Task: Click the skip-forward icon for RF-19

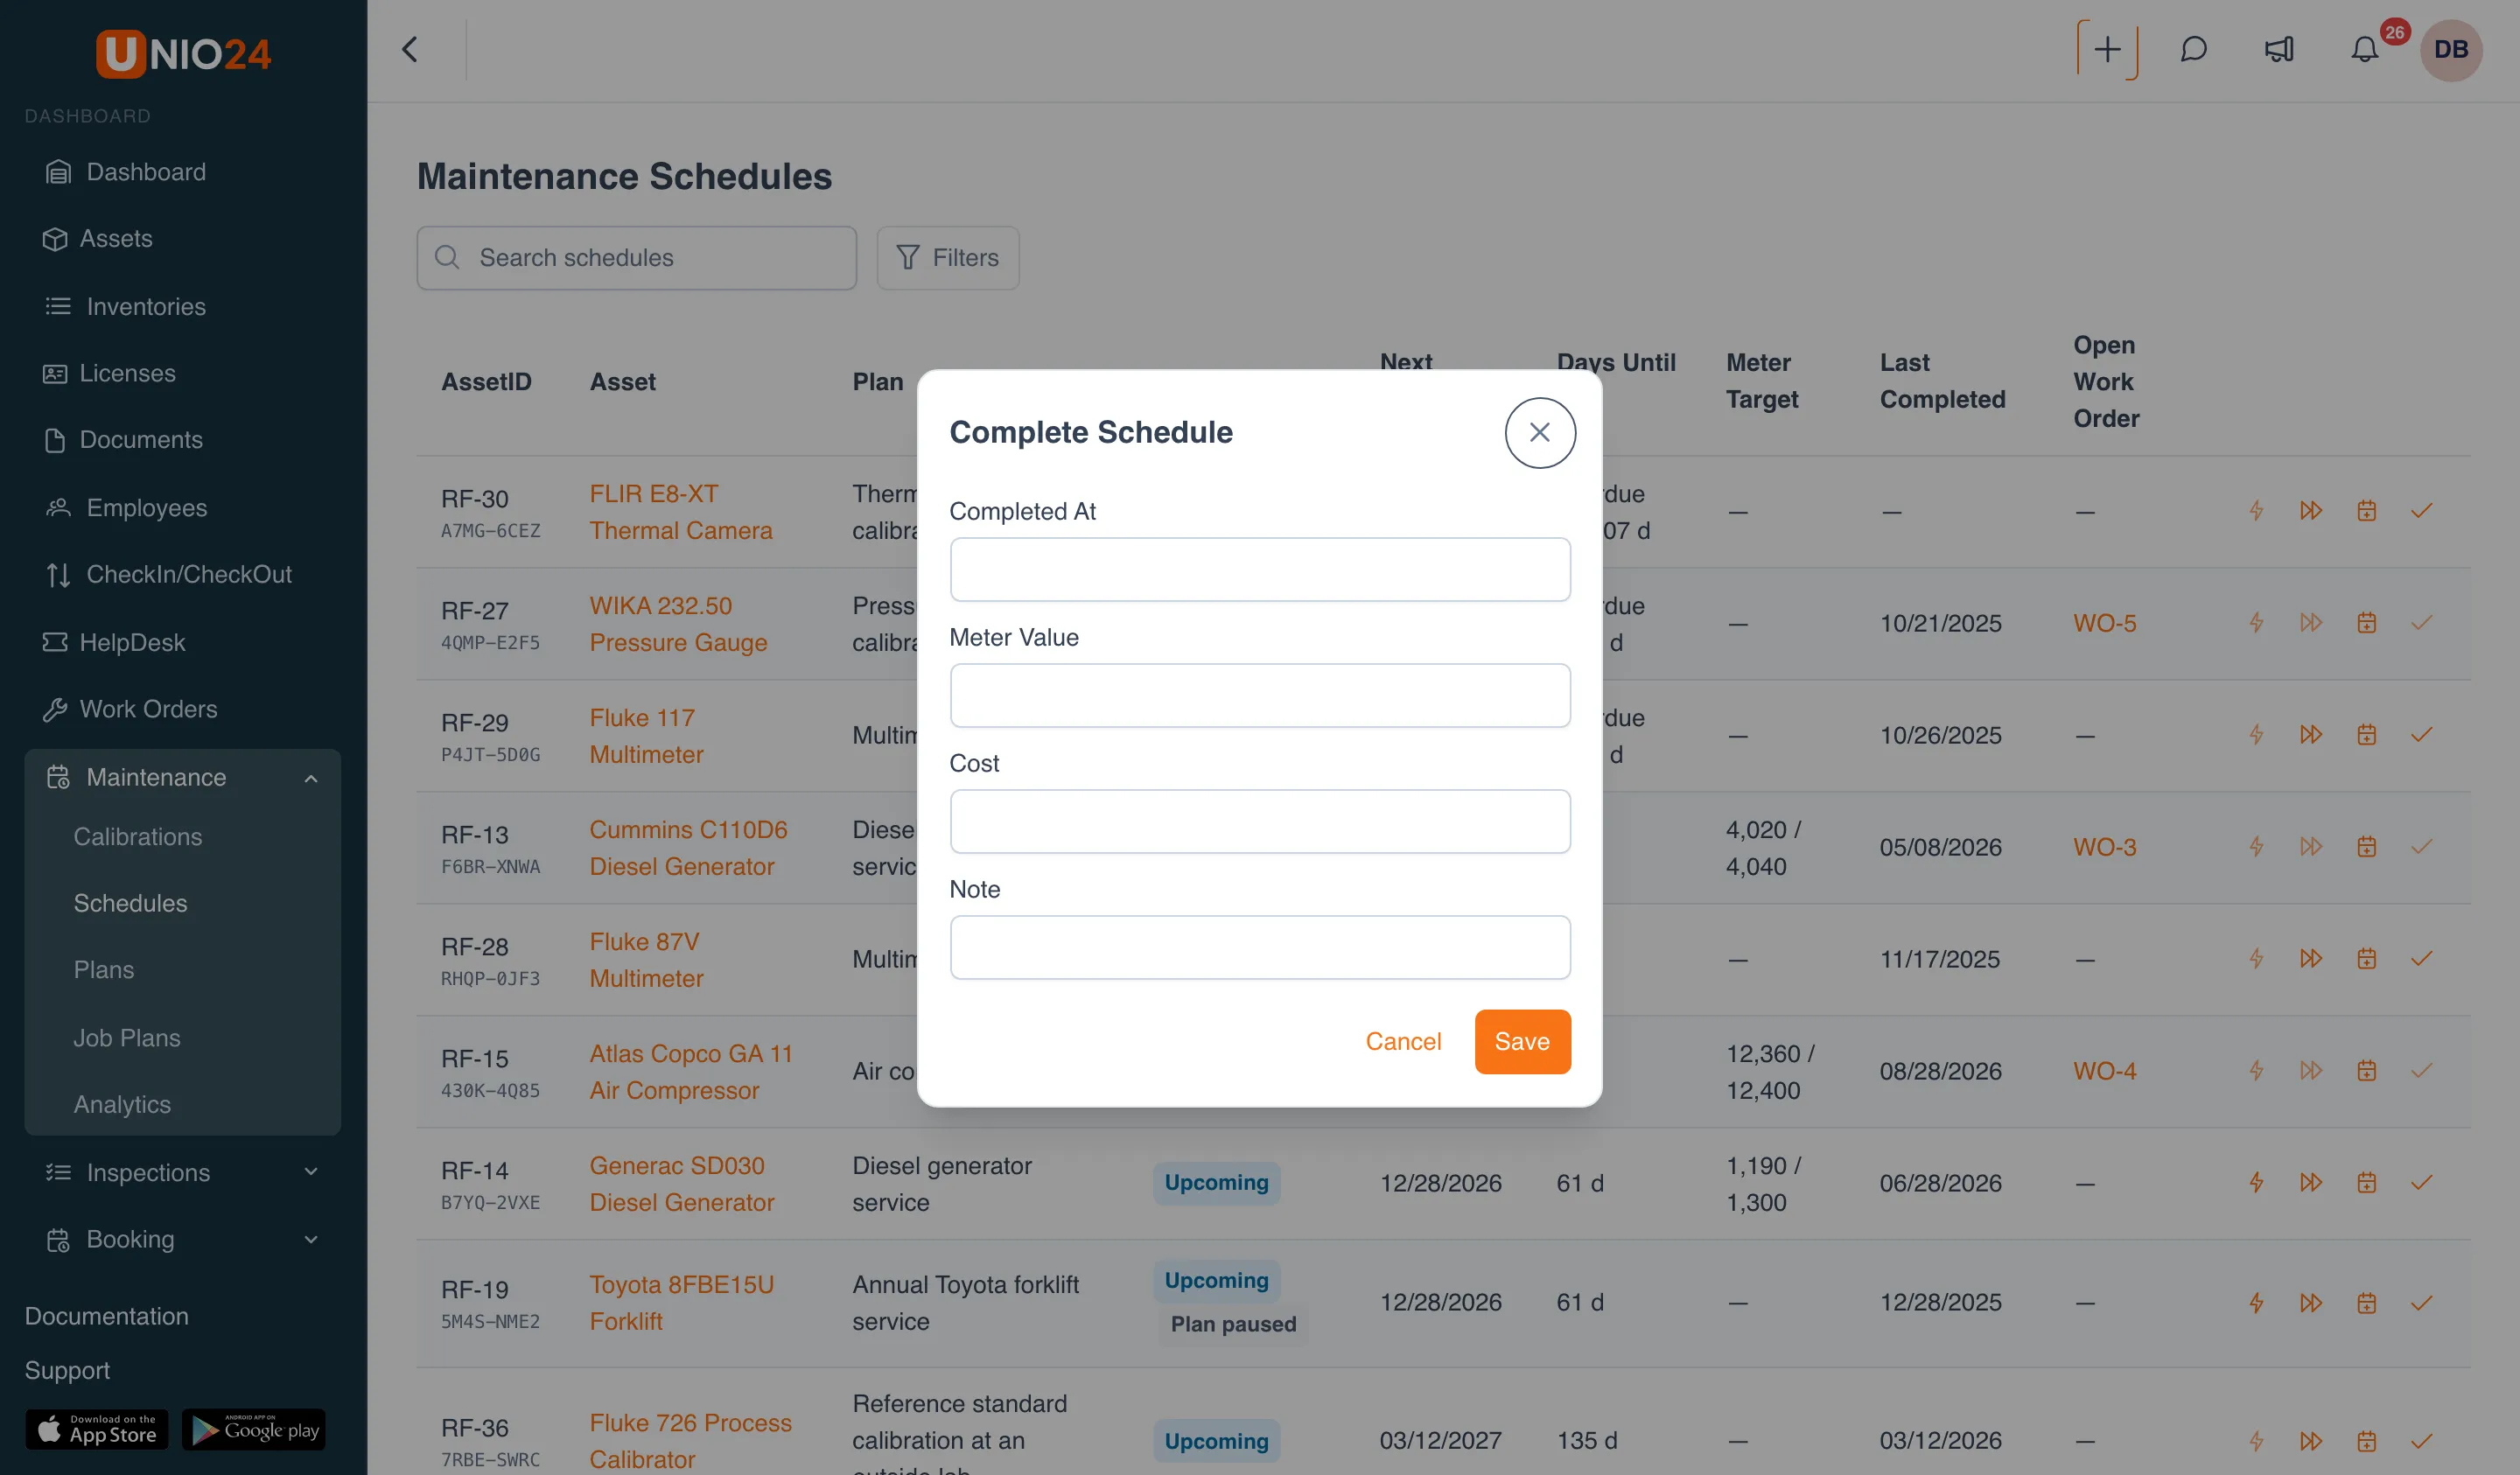Action: point(2310,1303)
